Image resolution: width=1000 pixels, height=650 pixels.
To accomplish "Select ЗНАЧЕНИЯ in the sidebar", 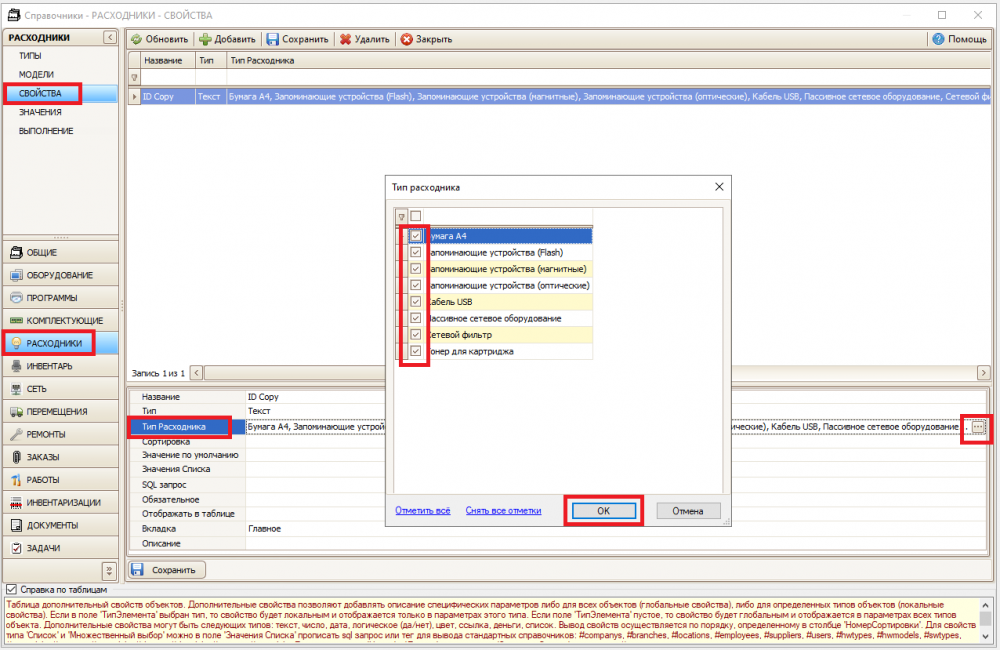I will click(x=40, y=112).
